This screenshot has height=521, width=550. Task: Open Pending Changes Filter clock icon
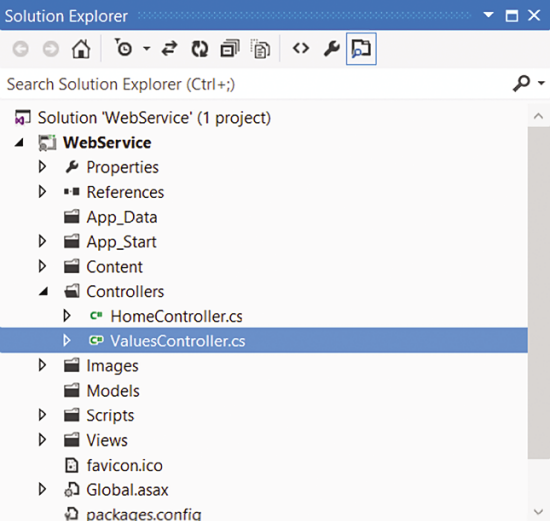(x=123, y=48)
